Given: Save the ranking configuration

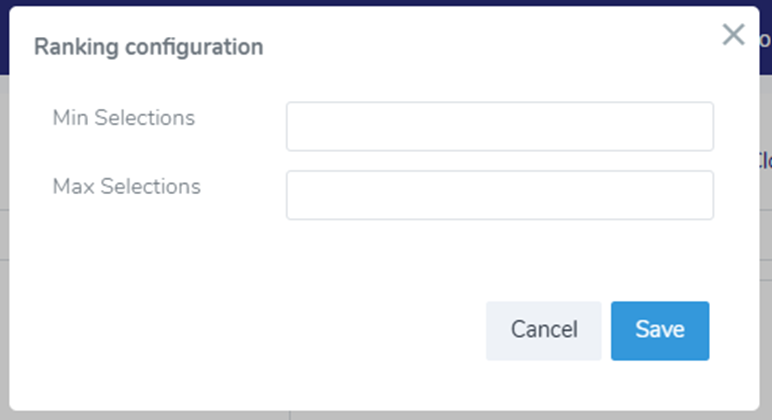Looking at the screenshot, I should [x=659, y=330].
